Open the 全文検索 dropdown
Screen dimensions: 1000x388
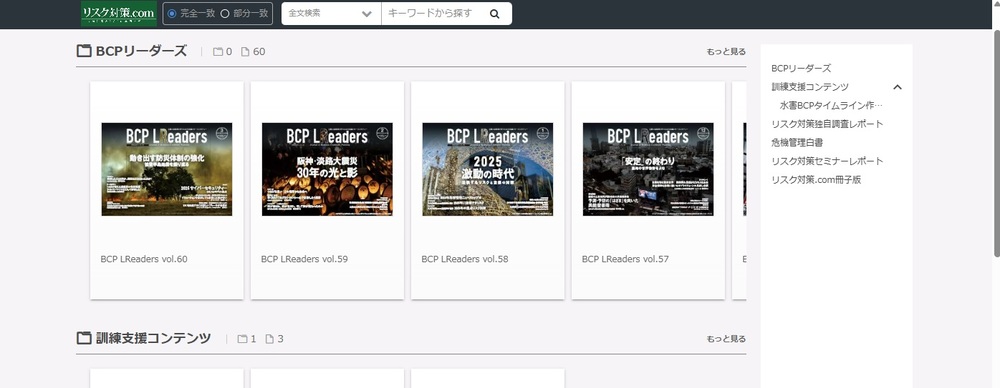click(x=331, y=13)
